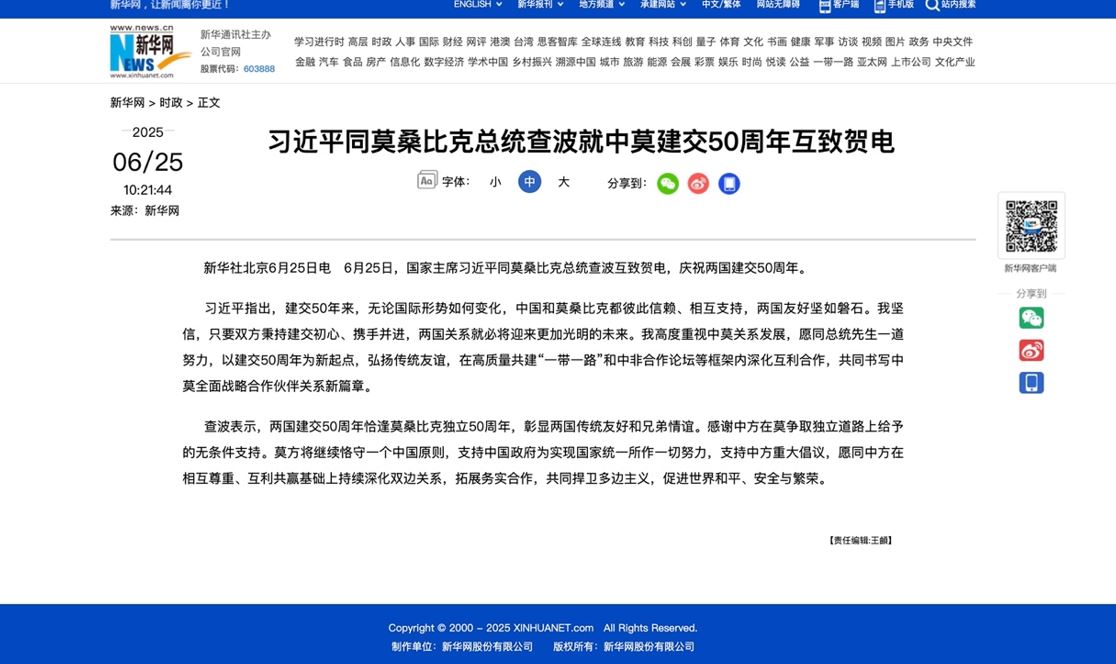Click the Aa font size icon

(426, 181)
